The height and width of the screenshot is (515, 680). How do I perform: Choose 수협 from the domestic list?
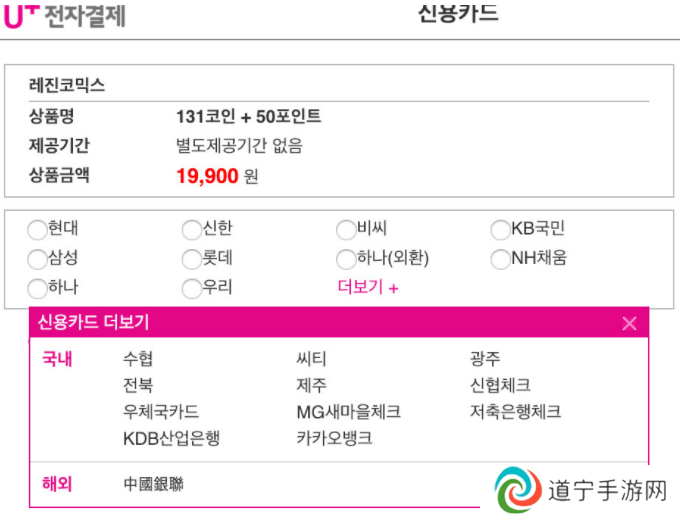[138, 359]
